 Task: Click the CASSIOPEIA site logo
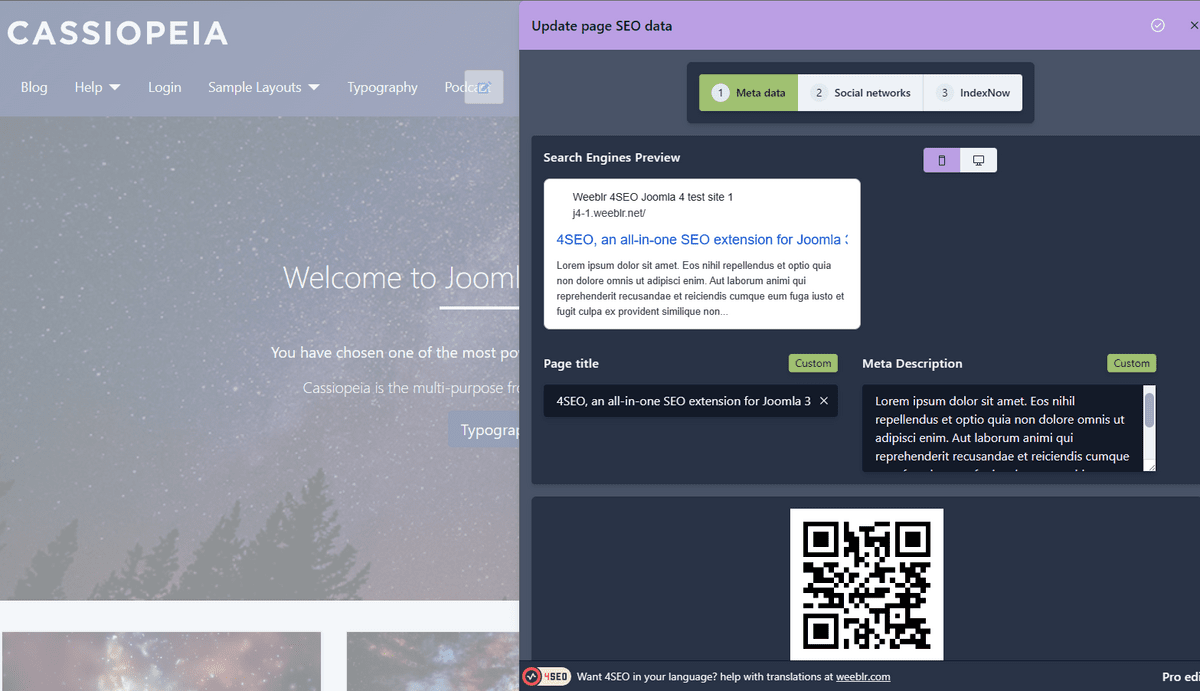(117, 33)
